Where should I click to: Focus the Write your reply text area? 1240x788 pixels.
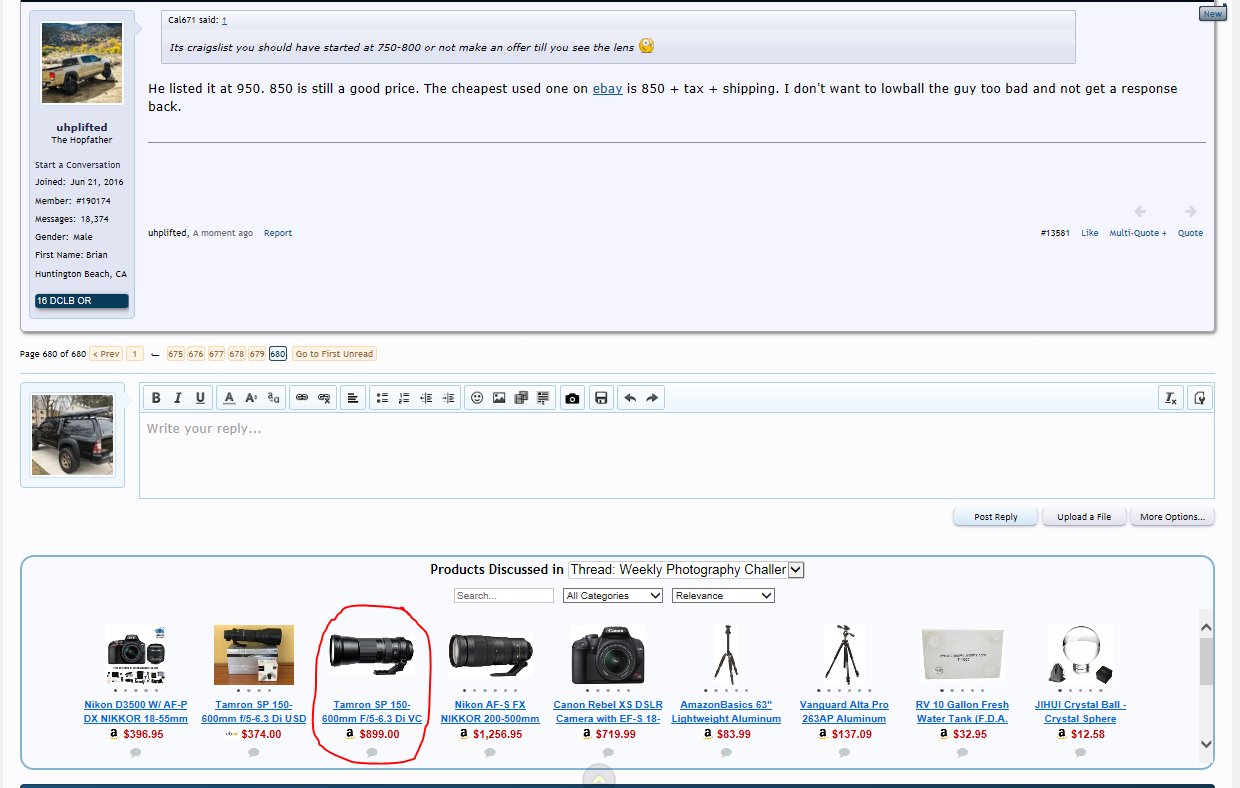(676, 455)
